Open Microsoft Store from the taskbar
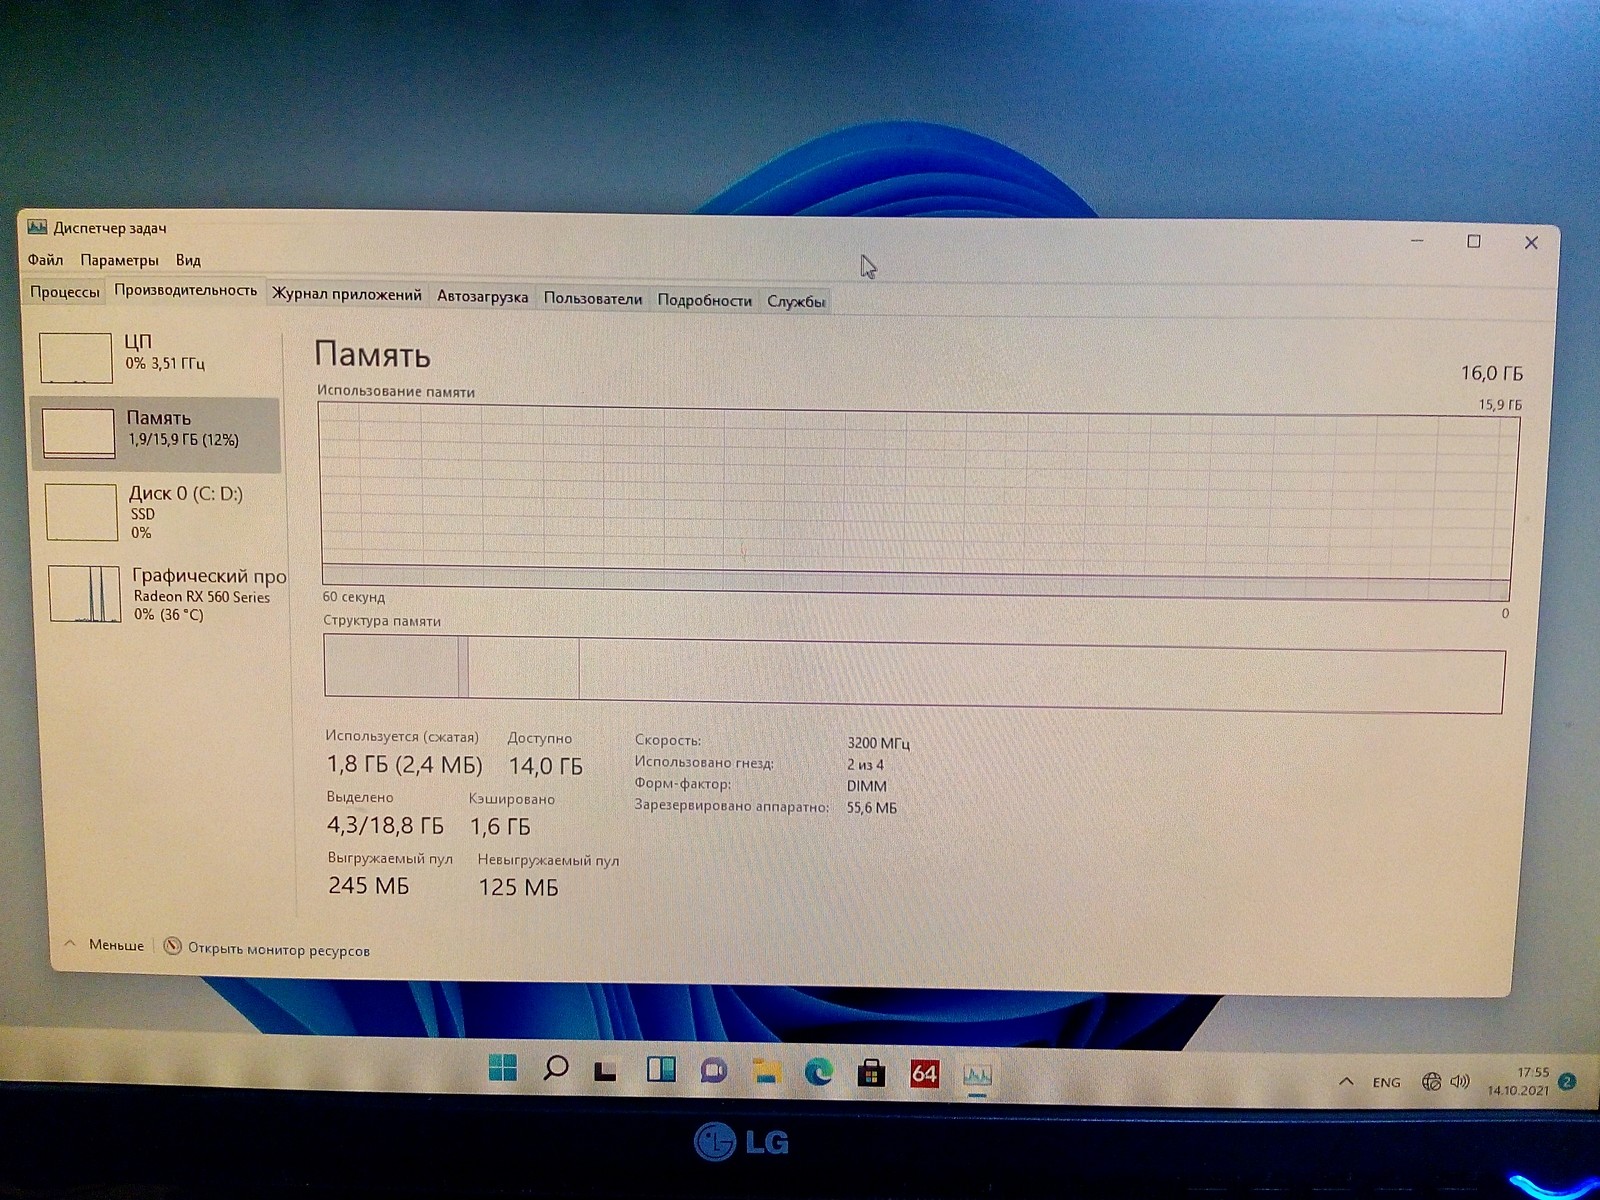 [871, 1074]
